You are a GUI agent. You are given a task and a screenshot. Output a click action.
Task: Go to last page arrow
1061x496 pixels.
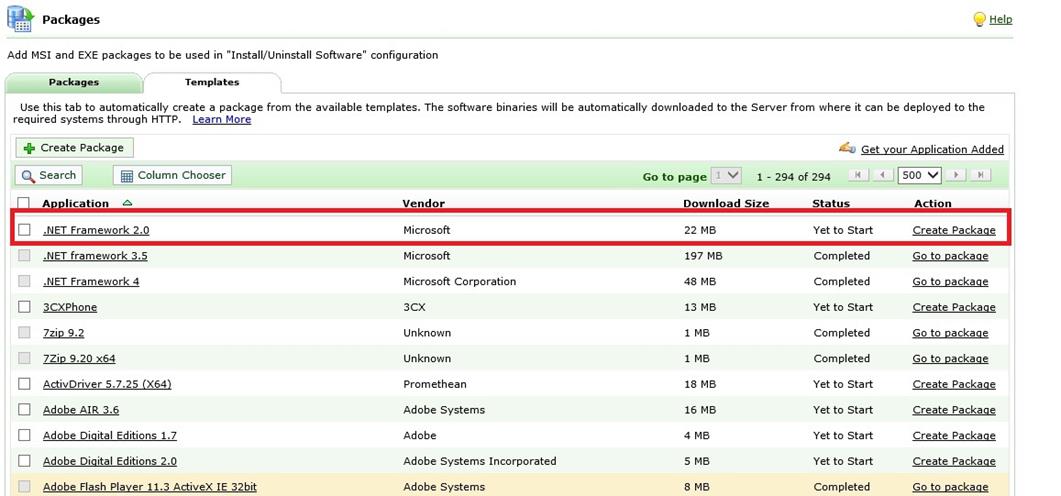tap(980, 175)
